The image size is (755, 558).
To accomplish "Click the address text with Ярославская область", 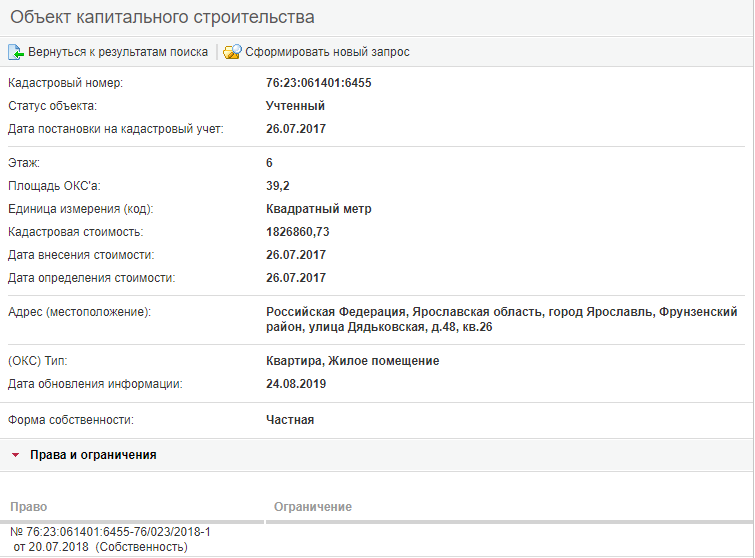I will [x=501, y=320].
